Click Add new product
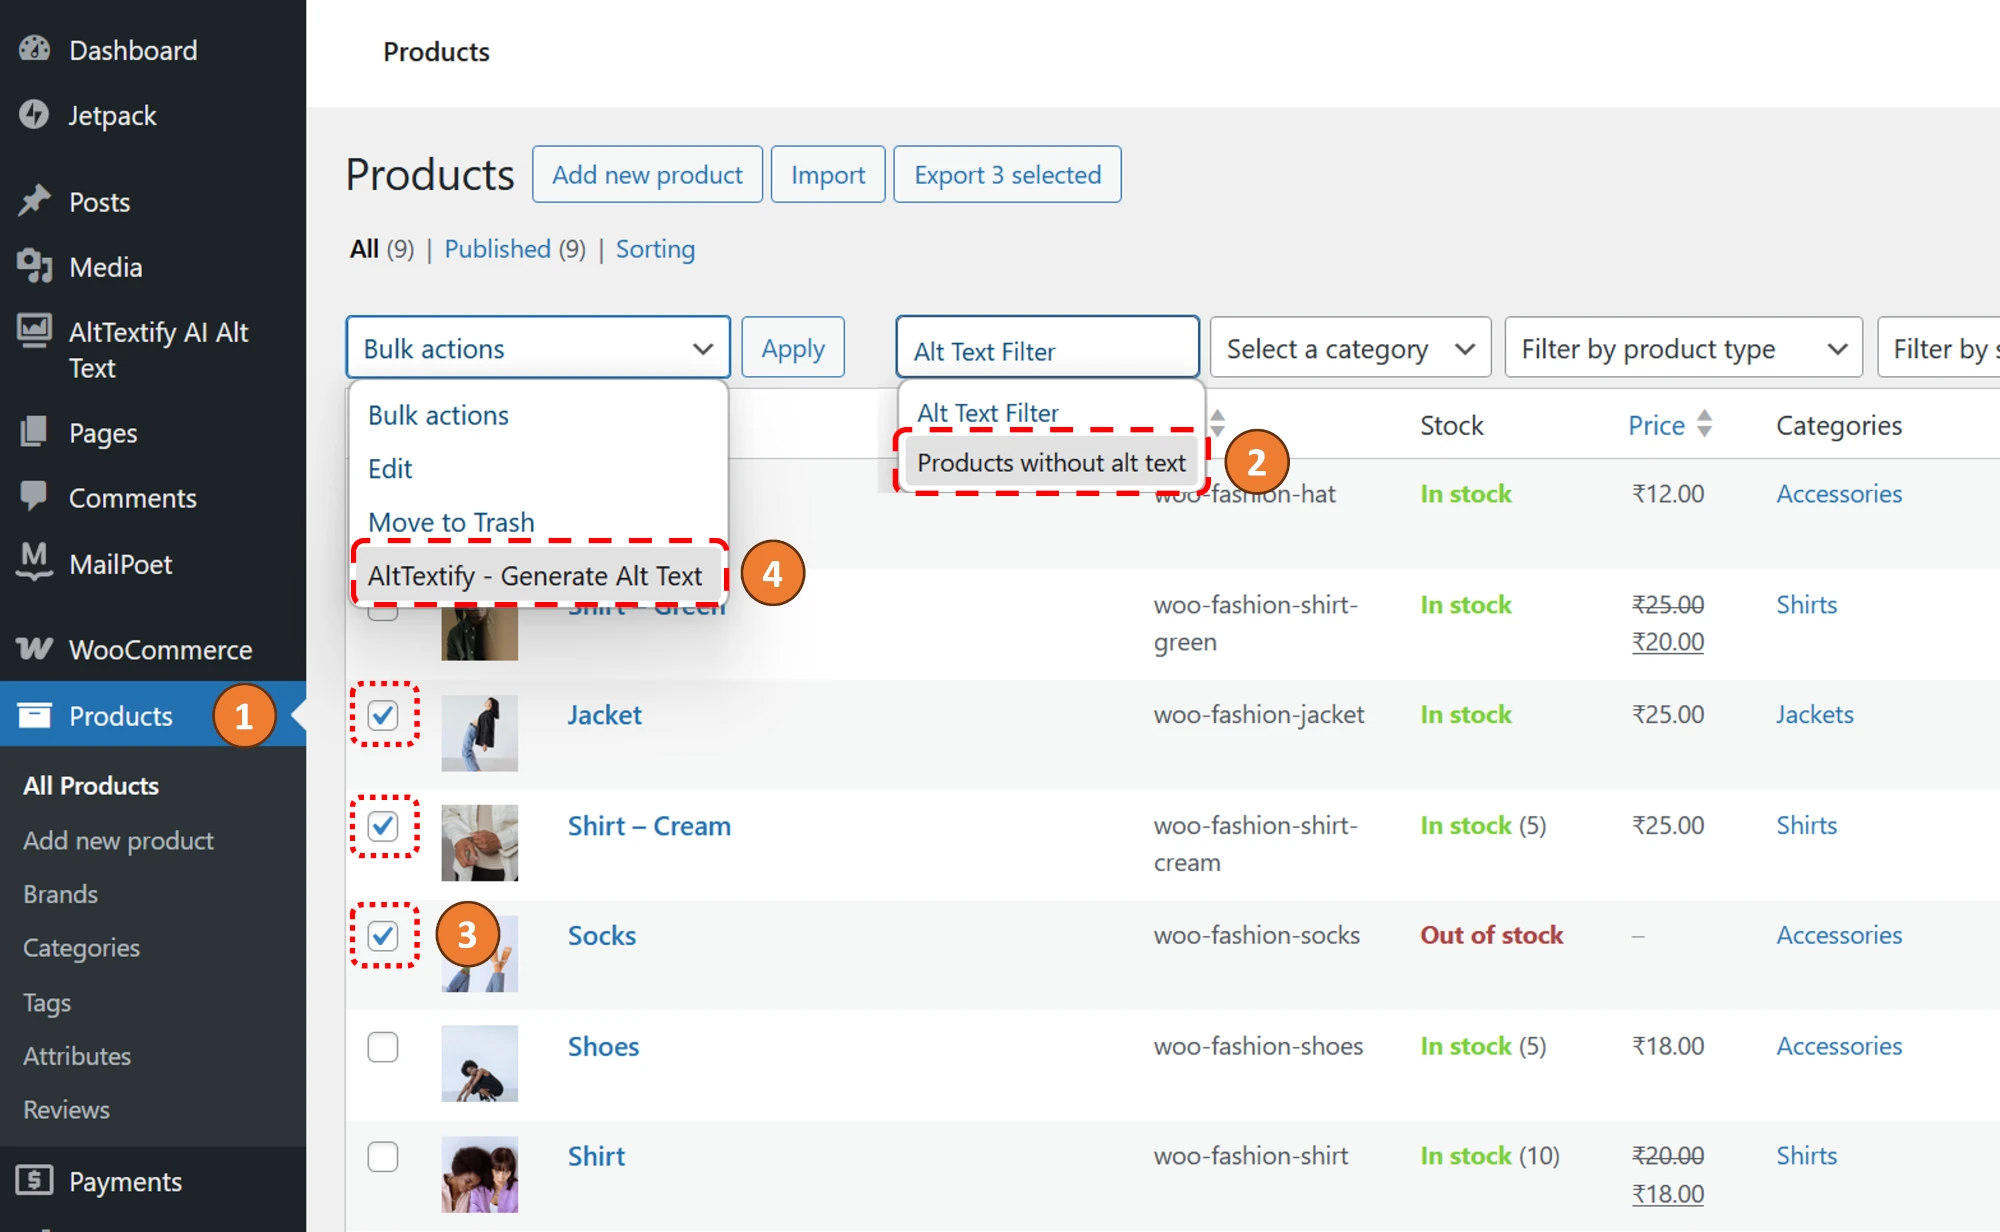The width and height of the screenshot is (2000, 1232). point(647,173)
